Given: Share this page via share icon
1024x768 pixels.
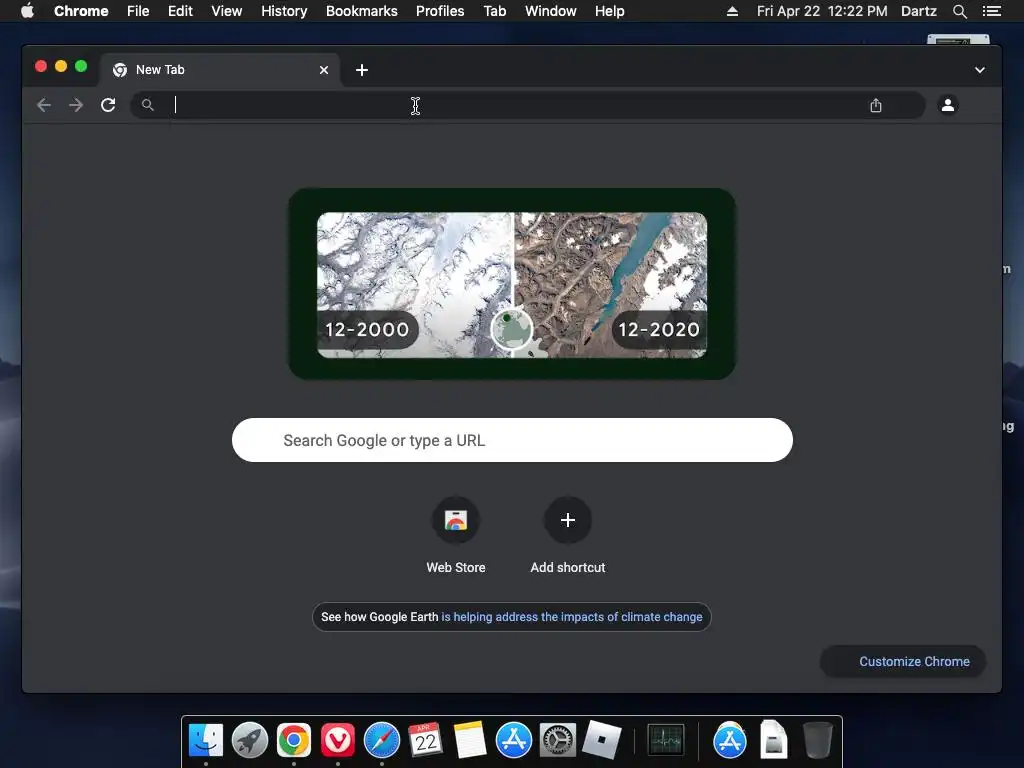Looking at the screenshot, I should (x=876, y=105).
